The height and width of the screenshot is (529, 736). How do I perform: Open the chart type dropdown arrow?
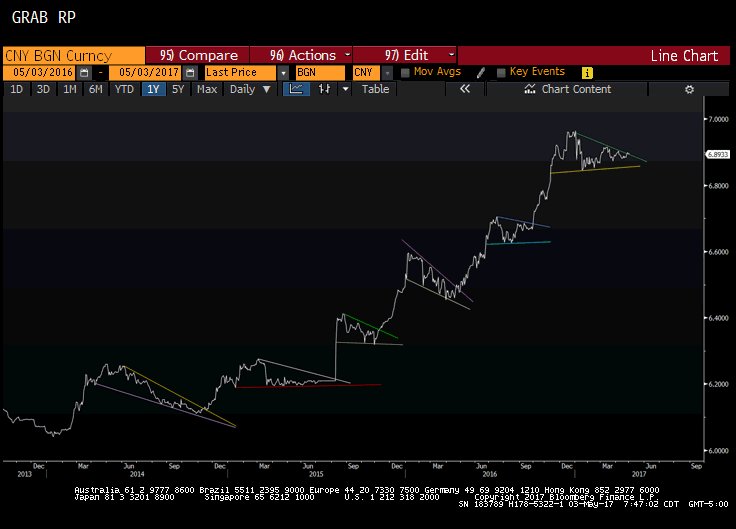[345, 89]
